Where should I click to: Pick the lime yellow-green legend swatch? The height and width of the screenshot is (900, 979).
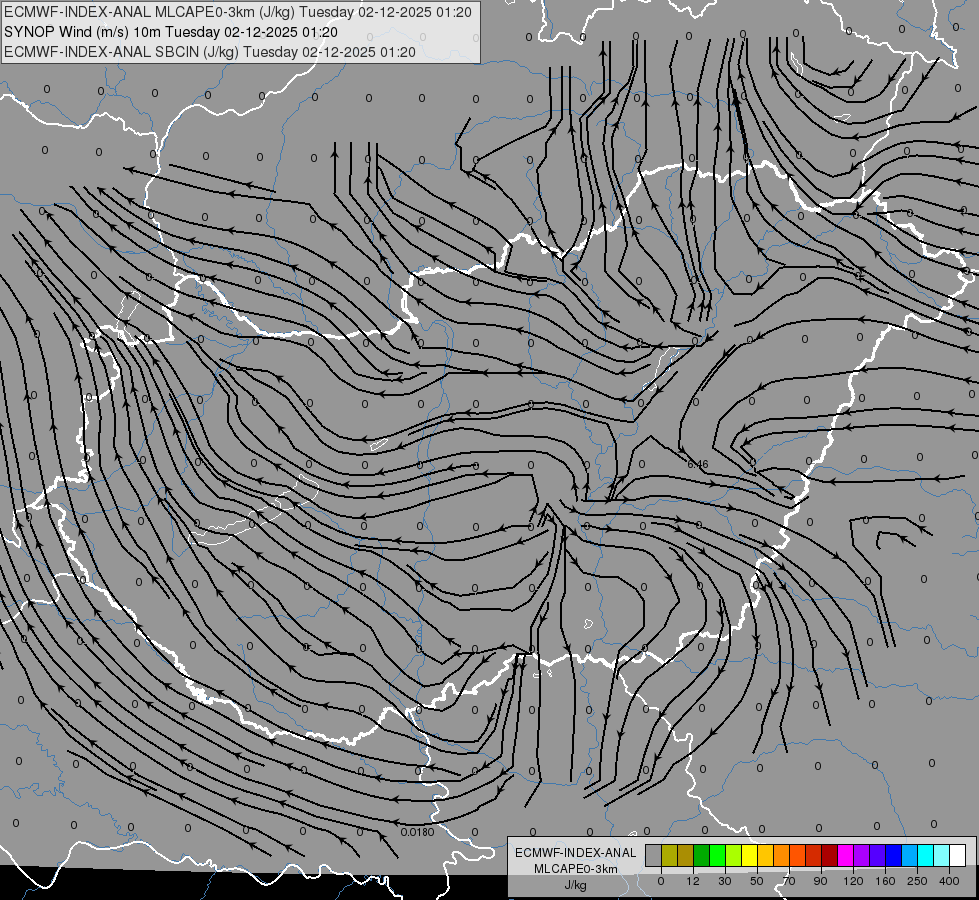click(x=734, y=856)
